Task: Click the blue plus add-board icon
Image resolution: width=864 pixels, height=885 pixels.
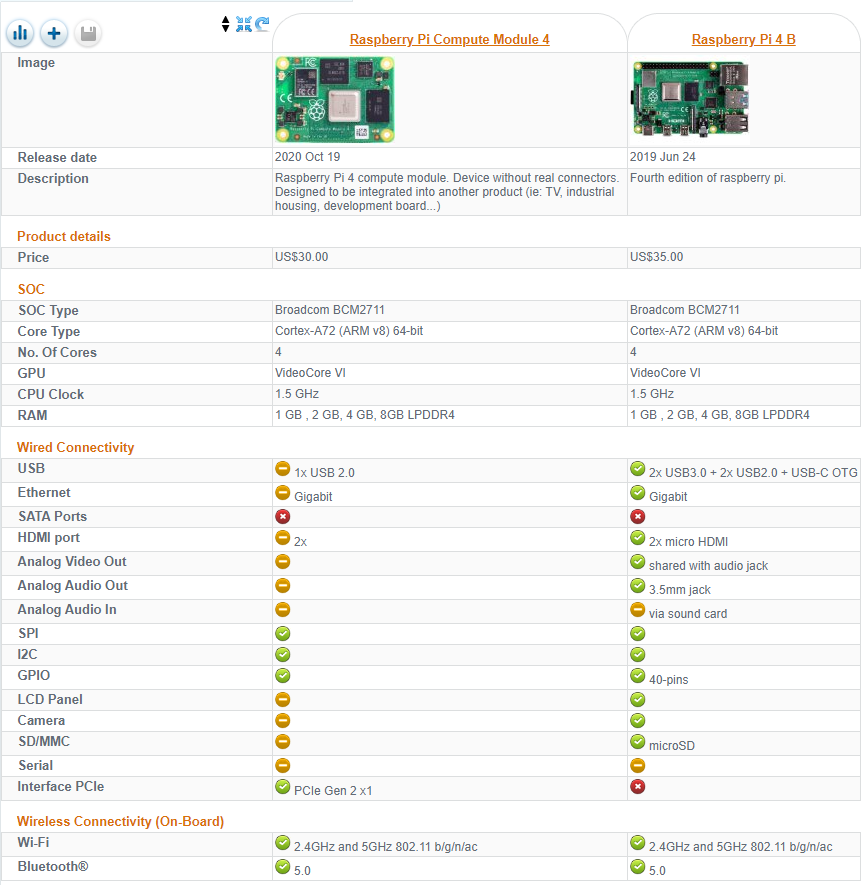Action: [54, 33]
